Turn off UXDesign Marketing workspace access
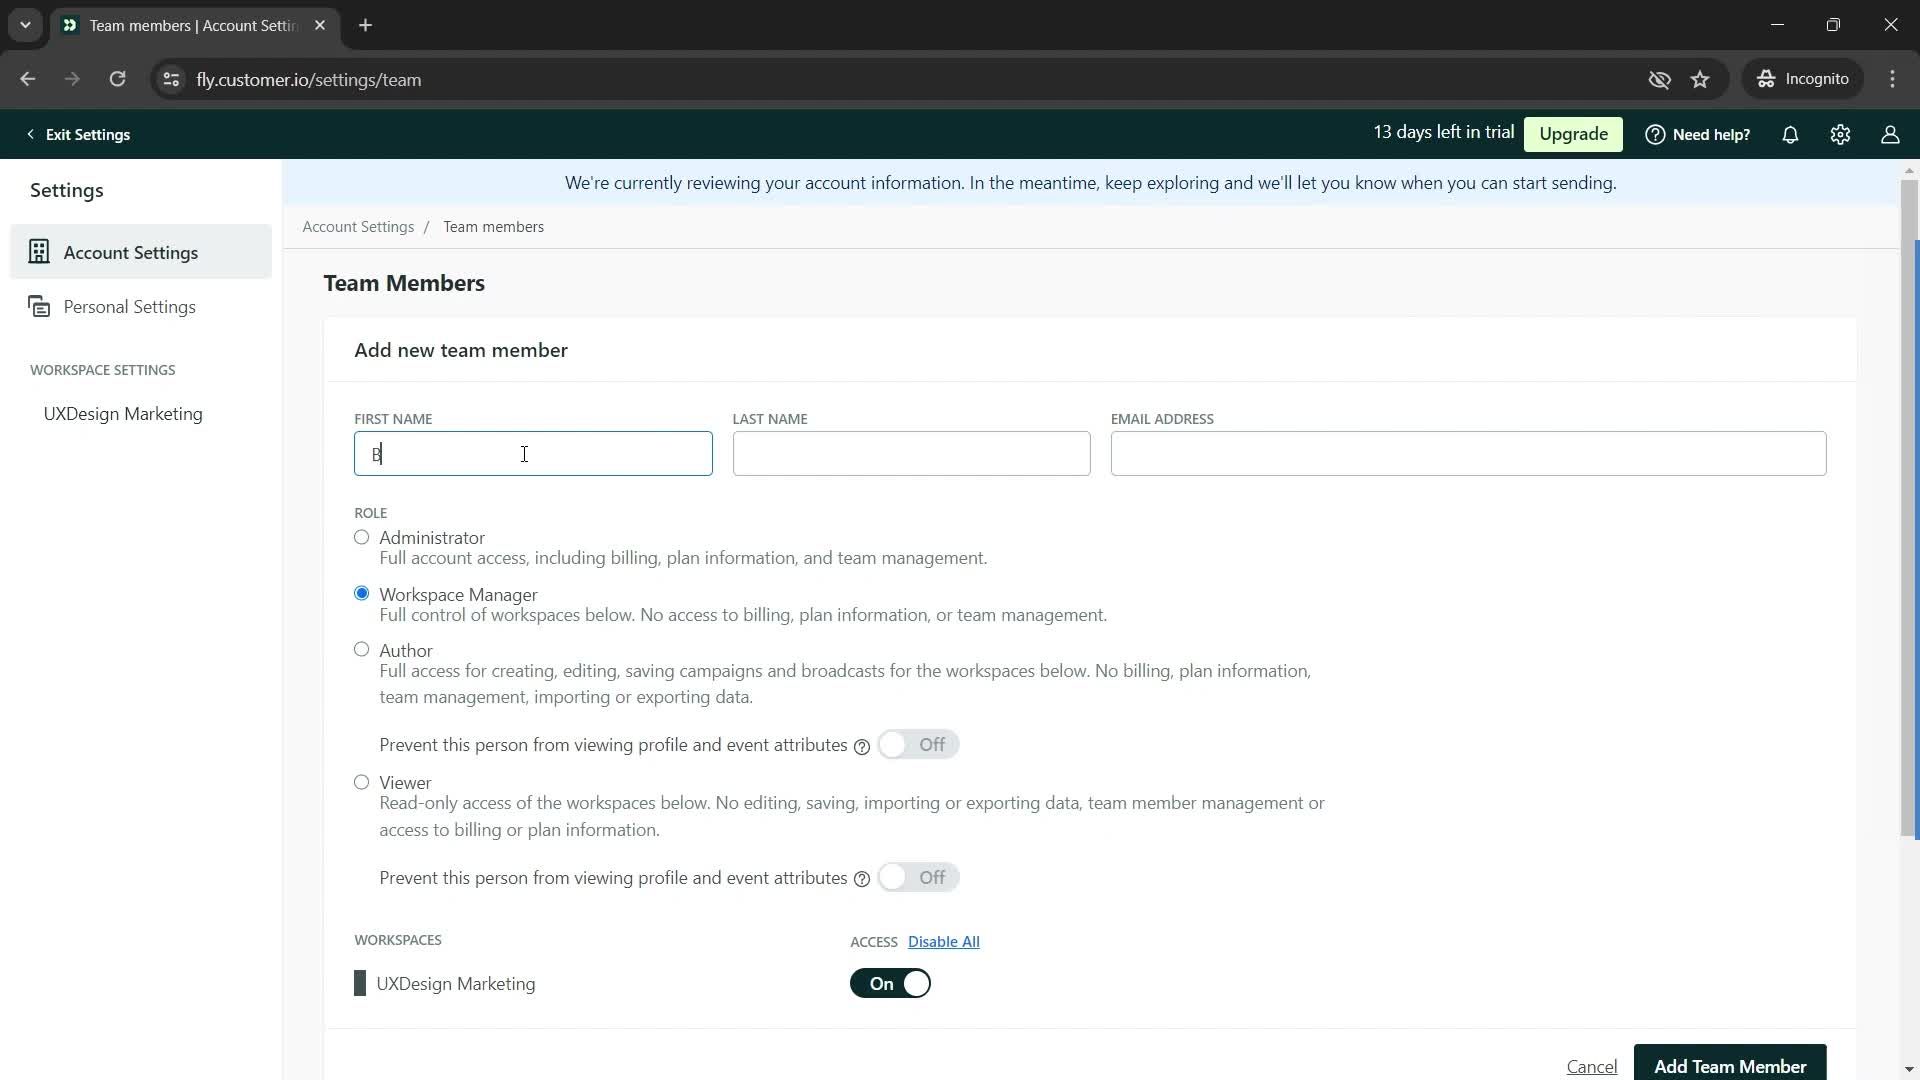Screen dimensions: 1920x1080 [x=890, y=983]
